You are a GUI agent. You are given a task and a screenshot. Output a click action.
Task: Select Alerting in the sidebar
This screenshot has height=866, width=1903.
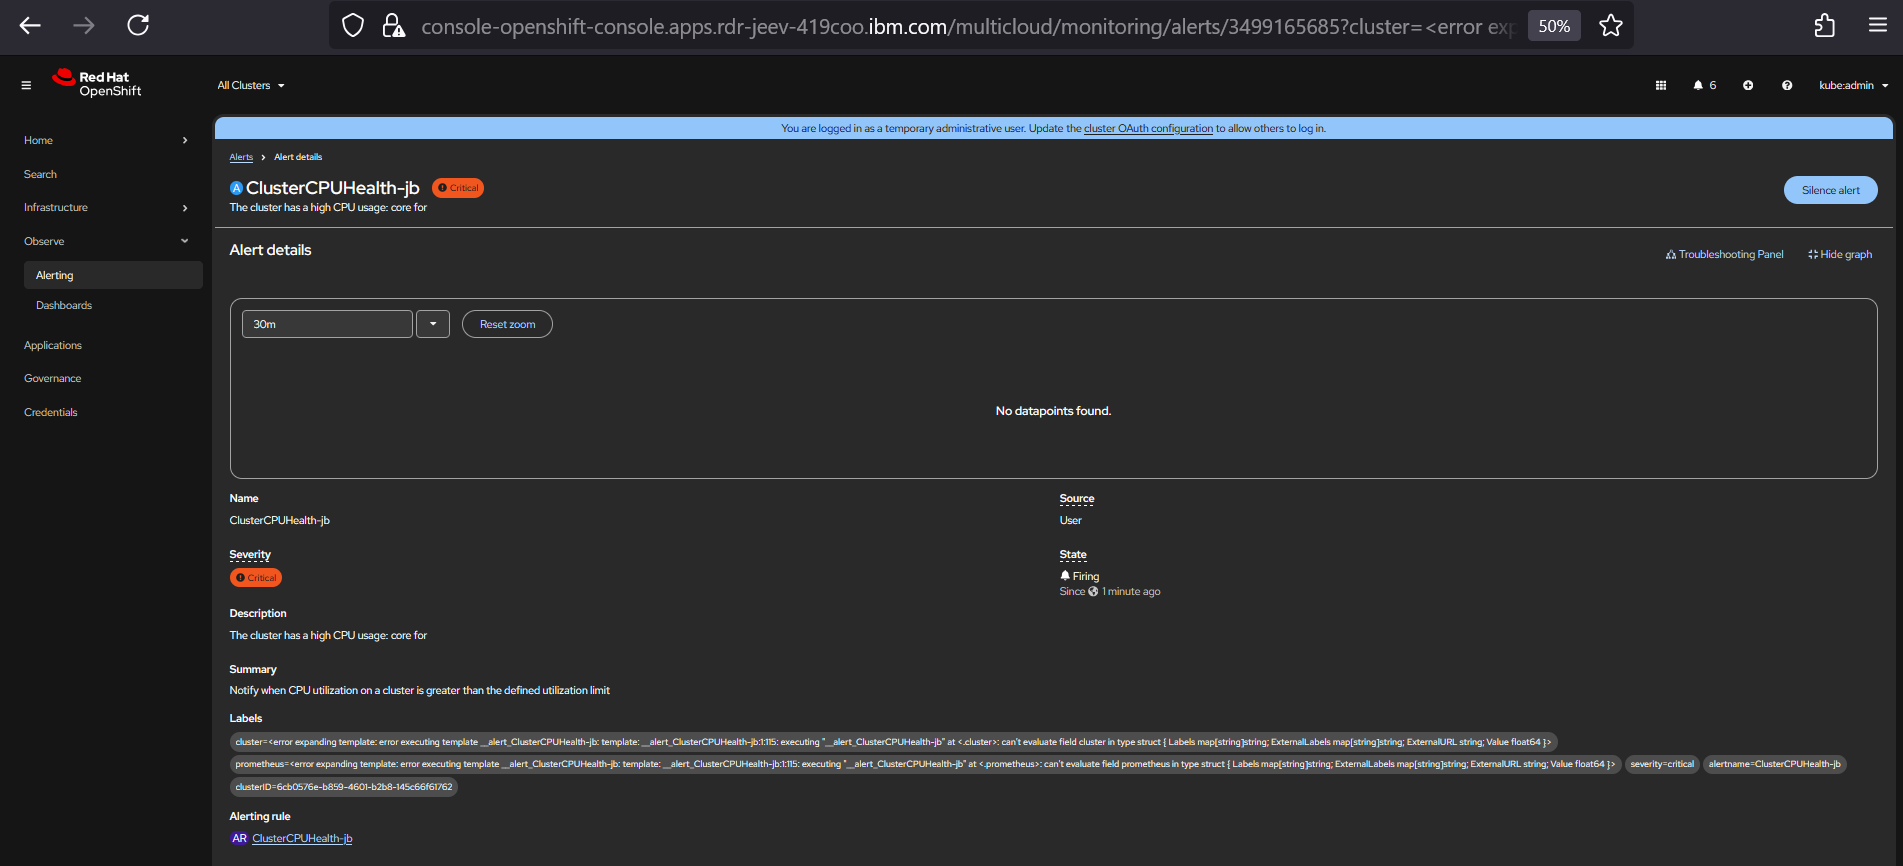[x=113, y=275]
